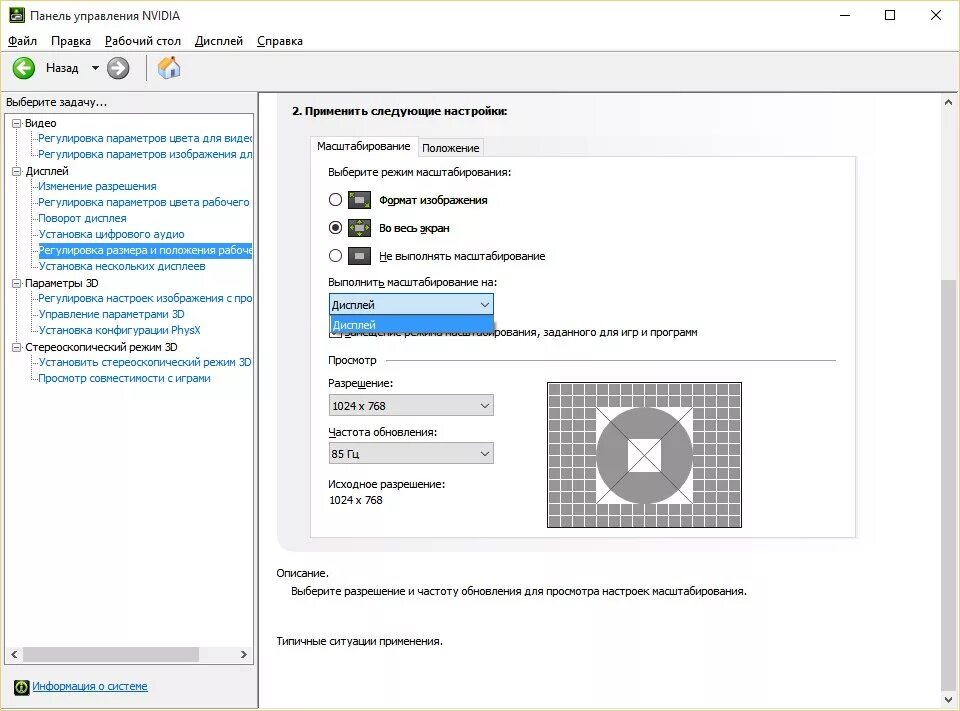960x711 pixels.
Task: Click the scaling preview test pattern
Action: click(644, 455)
